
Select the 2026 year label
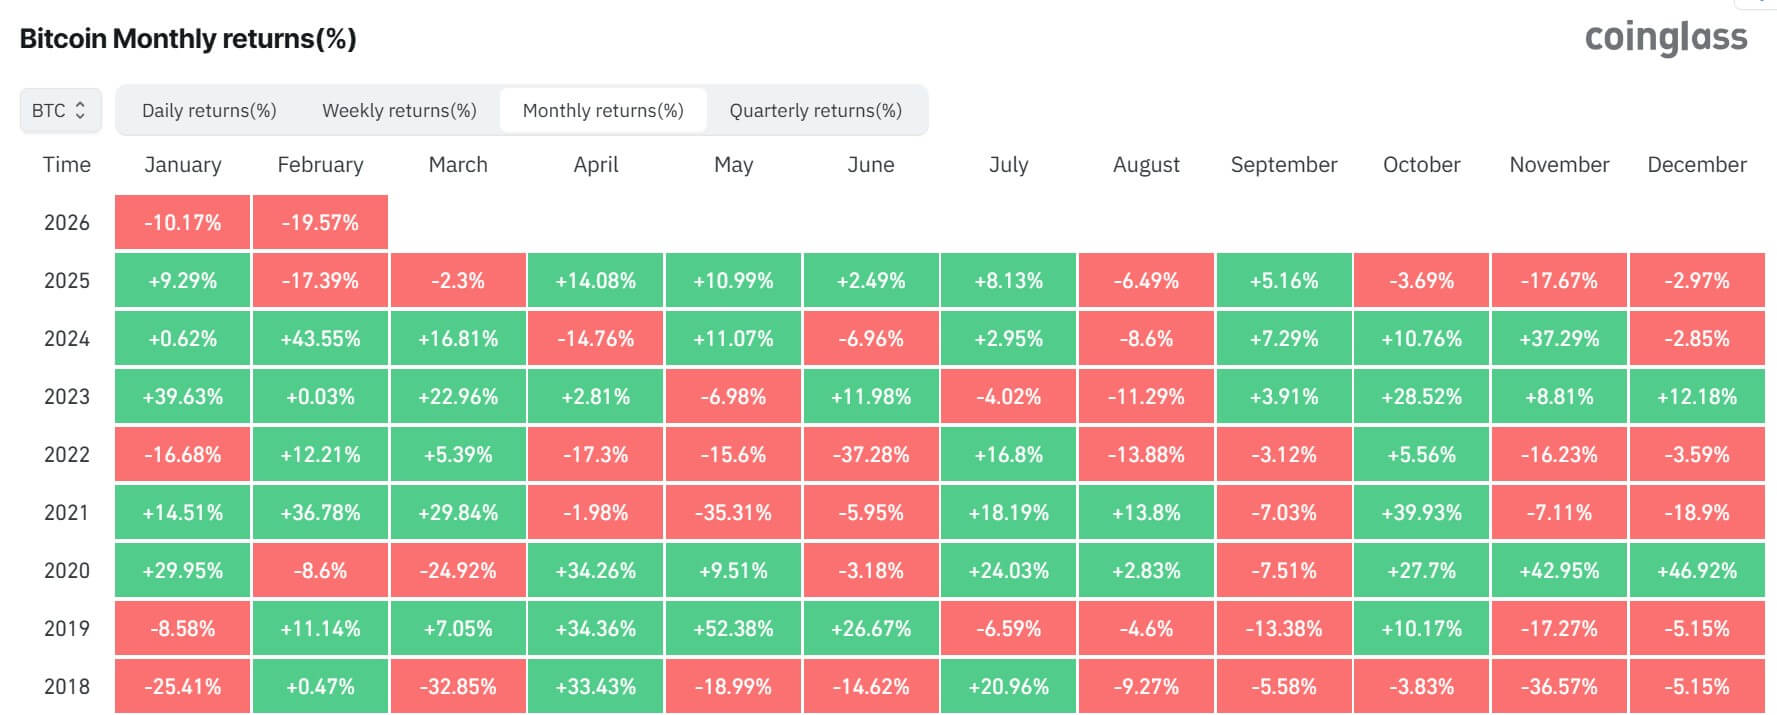(x=65, y=222)
